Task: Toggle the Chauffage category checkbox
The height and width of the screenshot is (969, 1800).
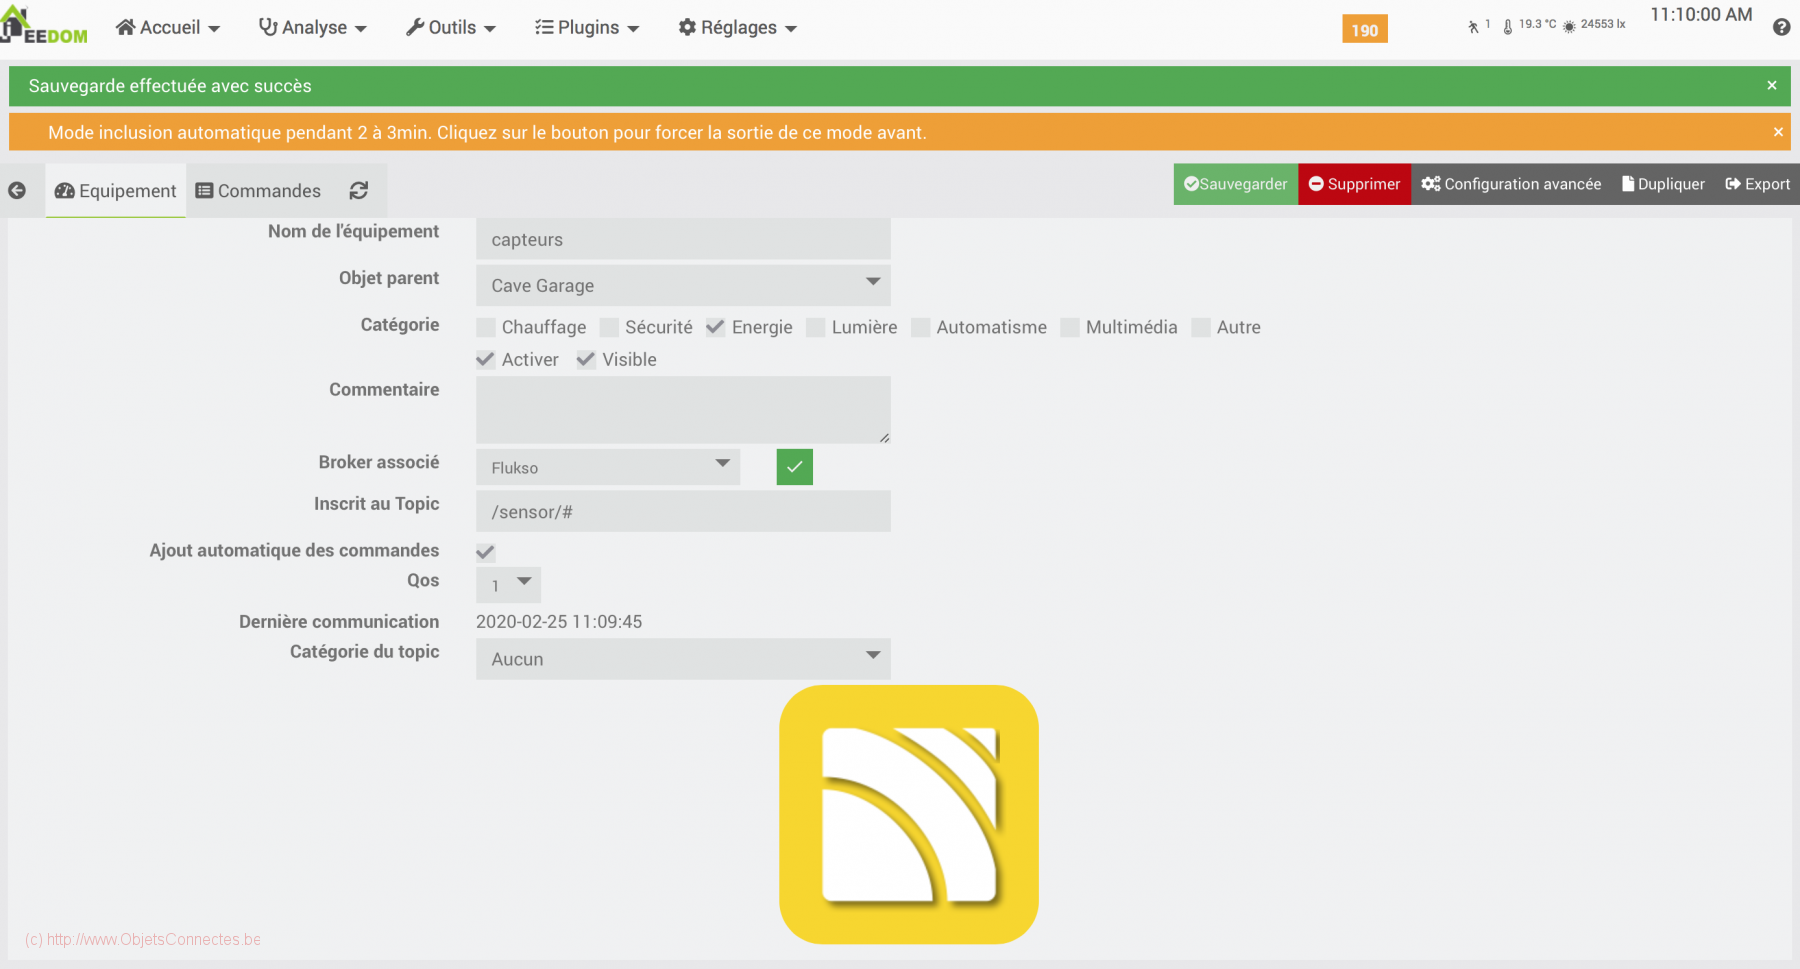Action: (x=486, y=327)
